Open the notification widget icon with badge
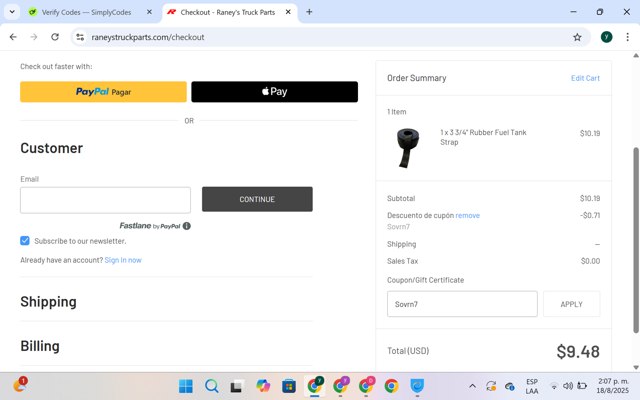This screenshot has height=400, width=640. coord(20,384)
